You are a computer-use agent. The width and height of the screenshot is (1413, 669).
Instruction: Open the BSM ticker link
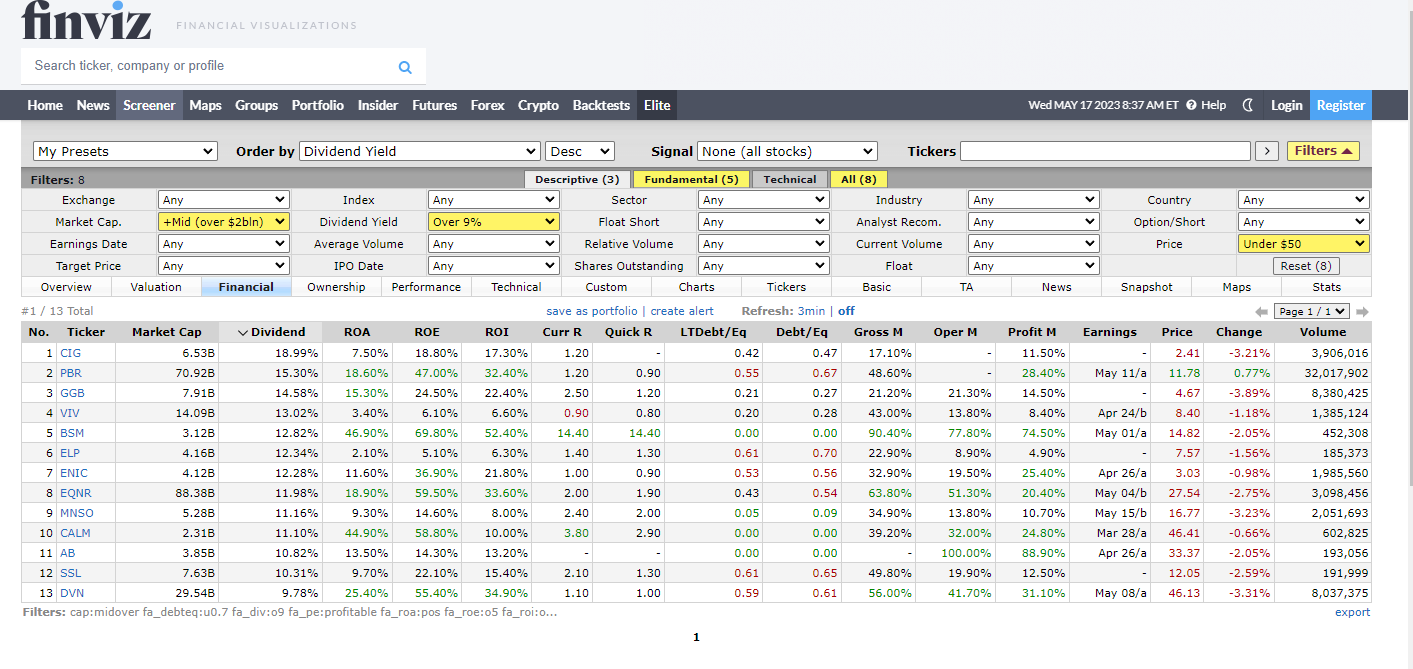tap(72, 433)
